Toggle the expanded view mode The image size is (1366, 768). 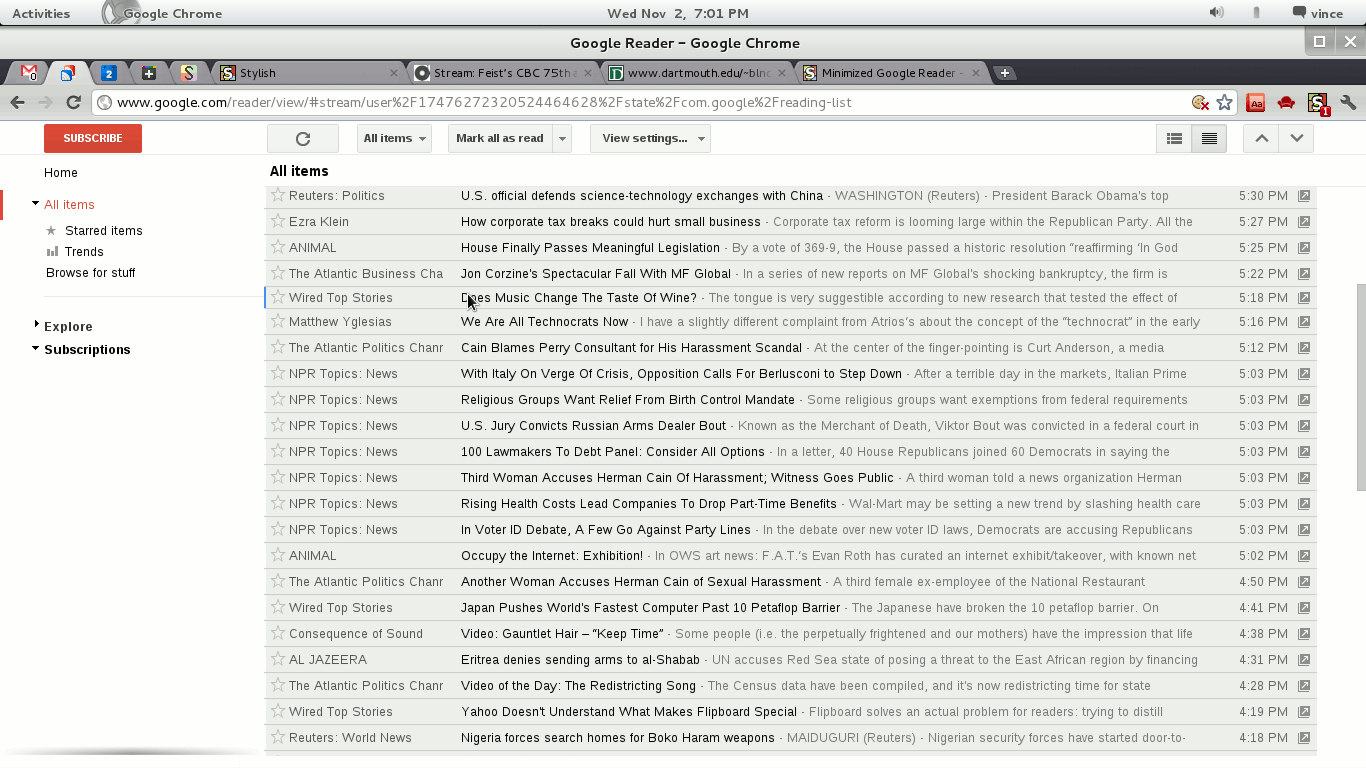pyautogui.click(x=1209, y=138)
